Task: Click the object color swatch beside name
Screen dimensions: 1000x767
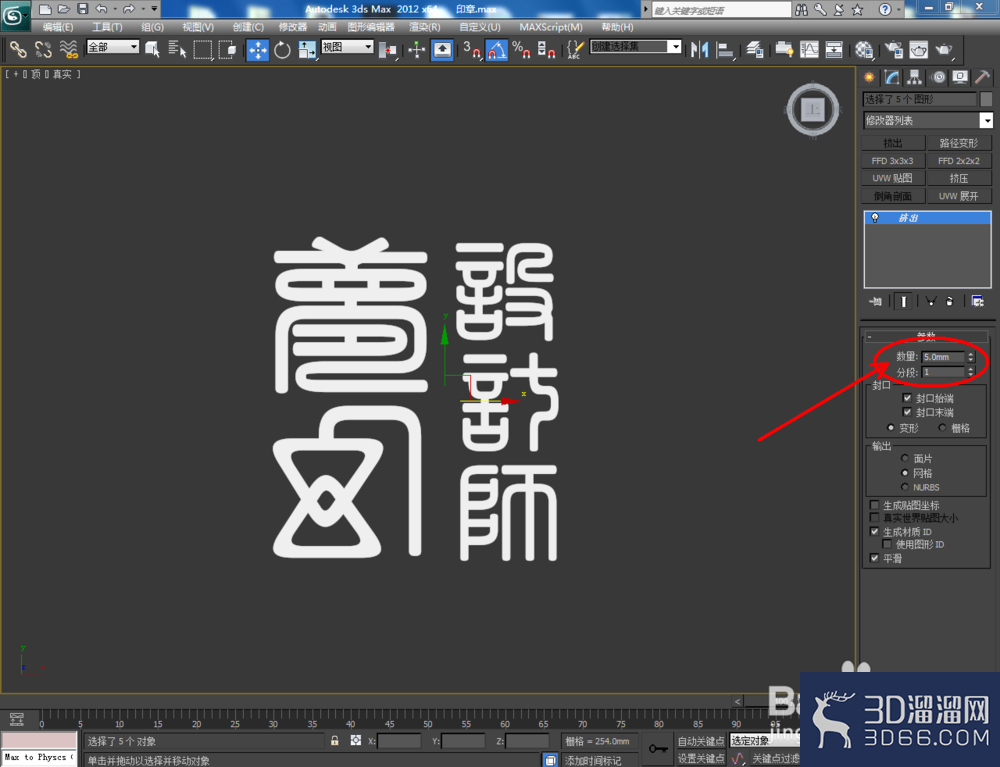Action: click(986, 99)
